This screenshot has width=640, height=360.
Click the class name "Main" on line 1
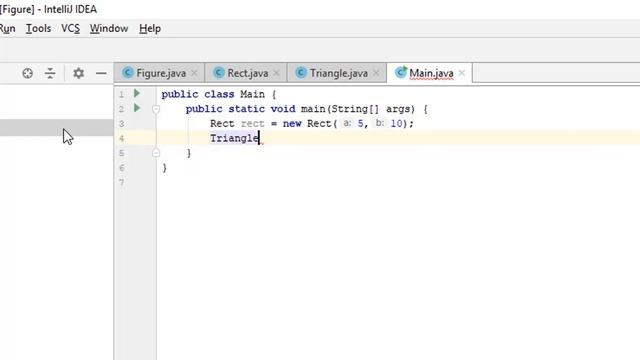252,94
